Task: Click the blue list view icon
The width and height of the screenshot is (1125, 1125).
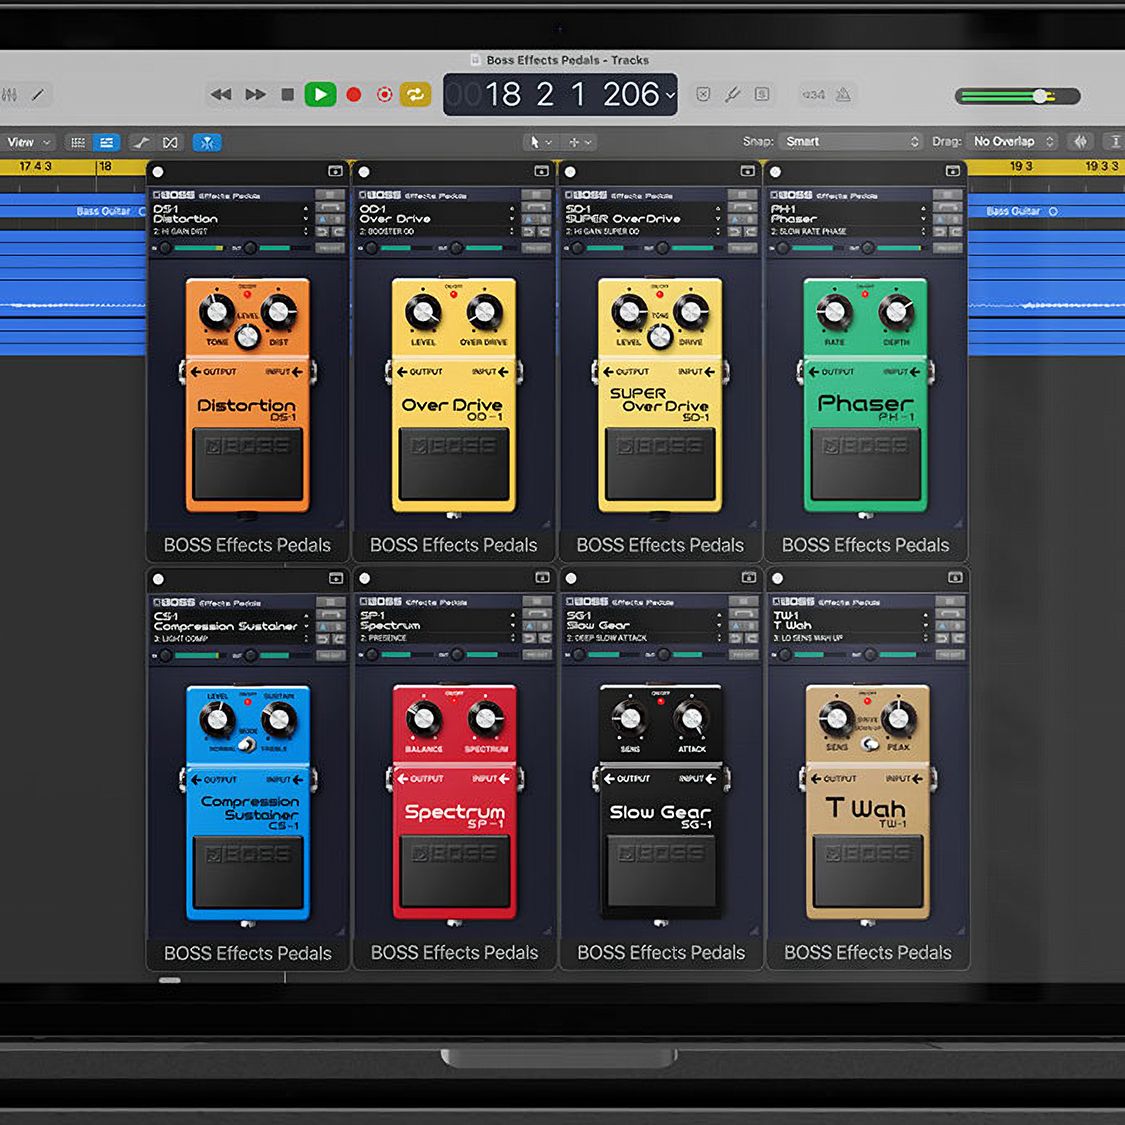Action: [x=106, y=142]
